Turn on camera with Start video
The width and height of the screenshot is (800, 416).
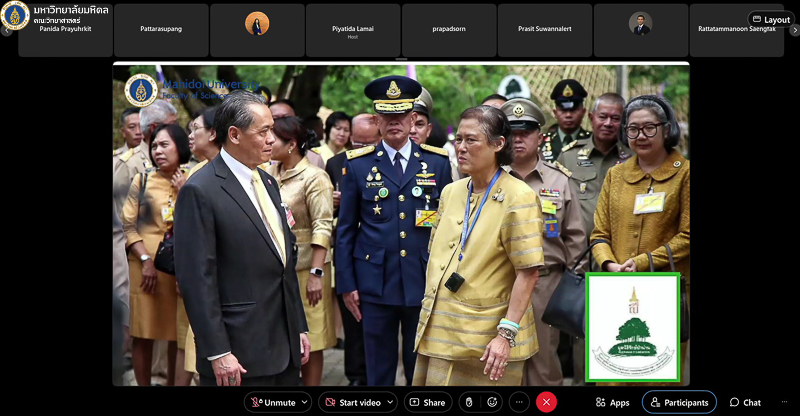pyautogui.click(x=352, y=402)
